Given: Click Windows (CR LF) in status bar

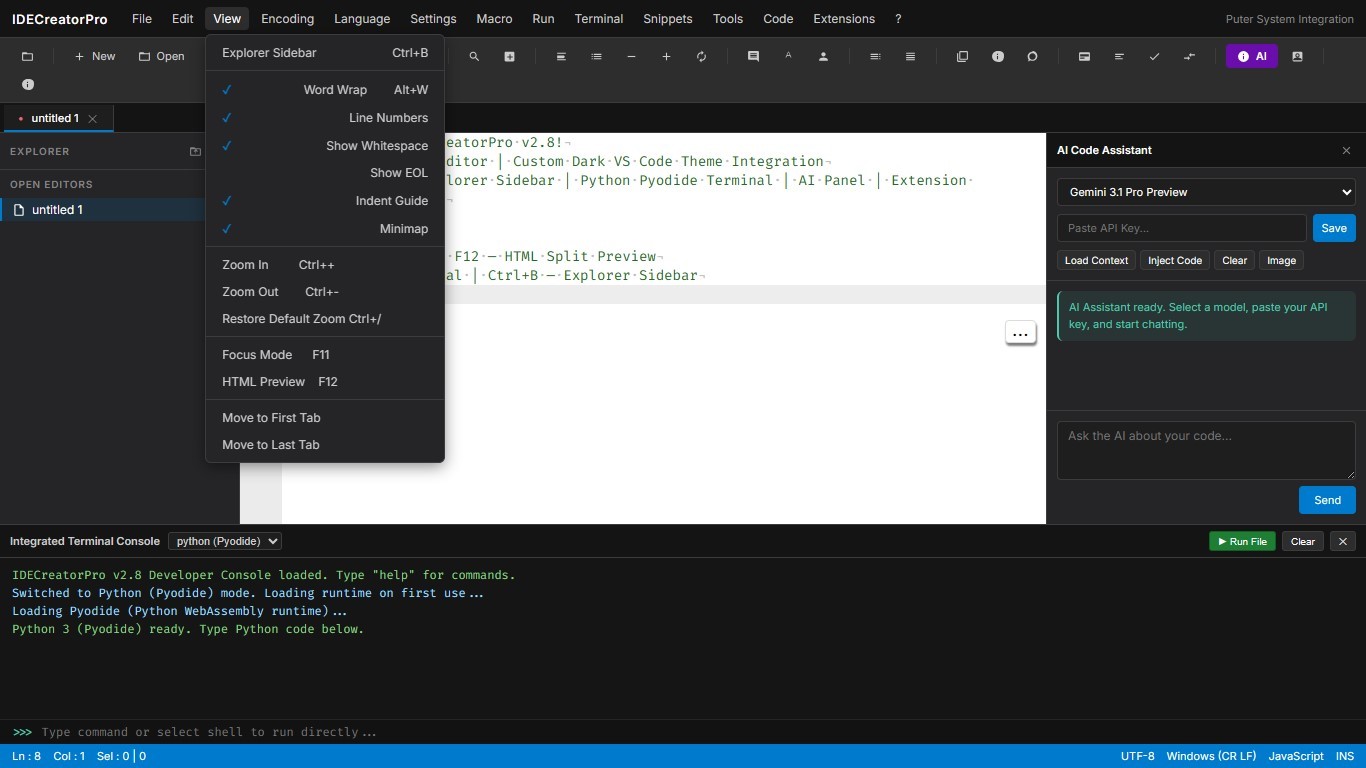Looking at the screenshot, I should tap(1211, 756).
